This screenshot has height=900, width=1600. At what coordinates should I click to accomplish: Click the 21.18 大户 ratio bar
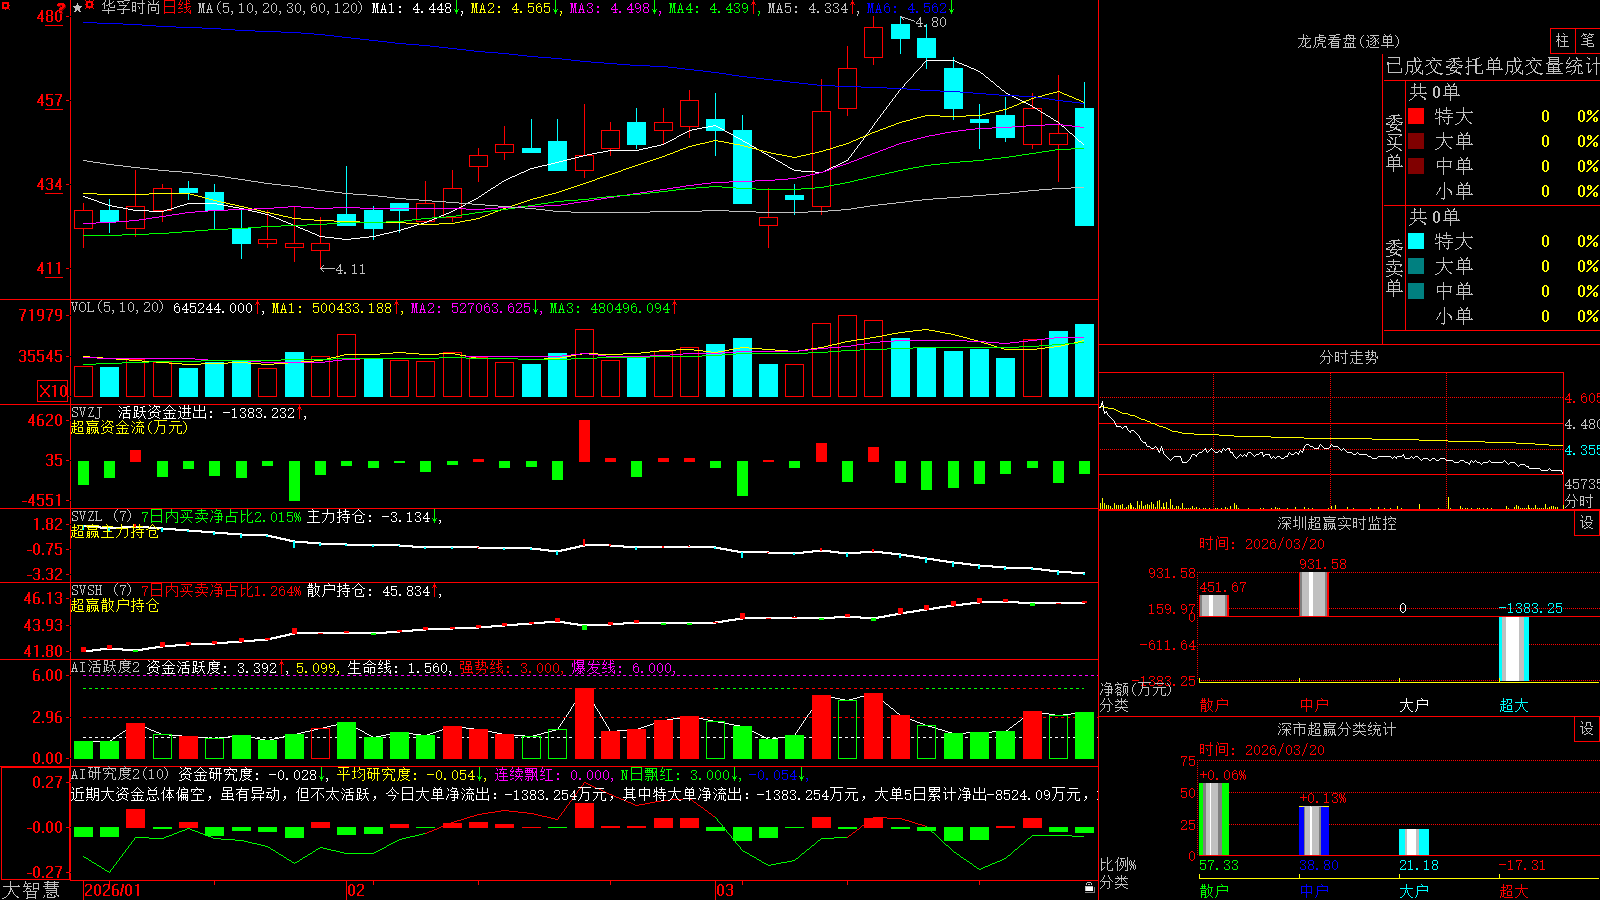pos(1414,842)
